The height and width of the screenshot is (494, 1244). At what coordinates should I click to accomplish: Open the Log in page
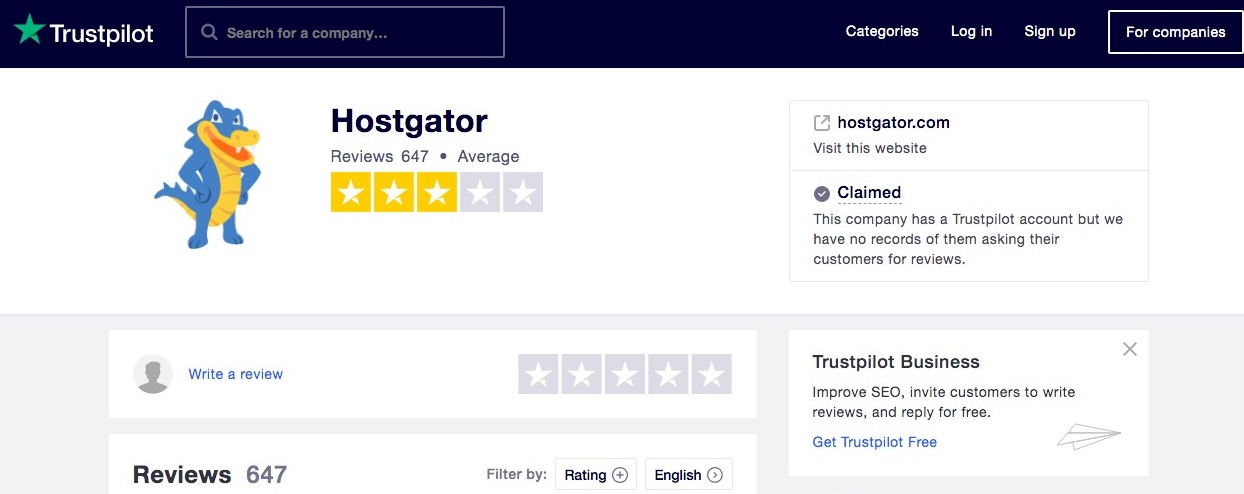pyautogui.click(x=971, y=31)
